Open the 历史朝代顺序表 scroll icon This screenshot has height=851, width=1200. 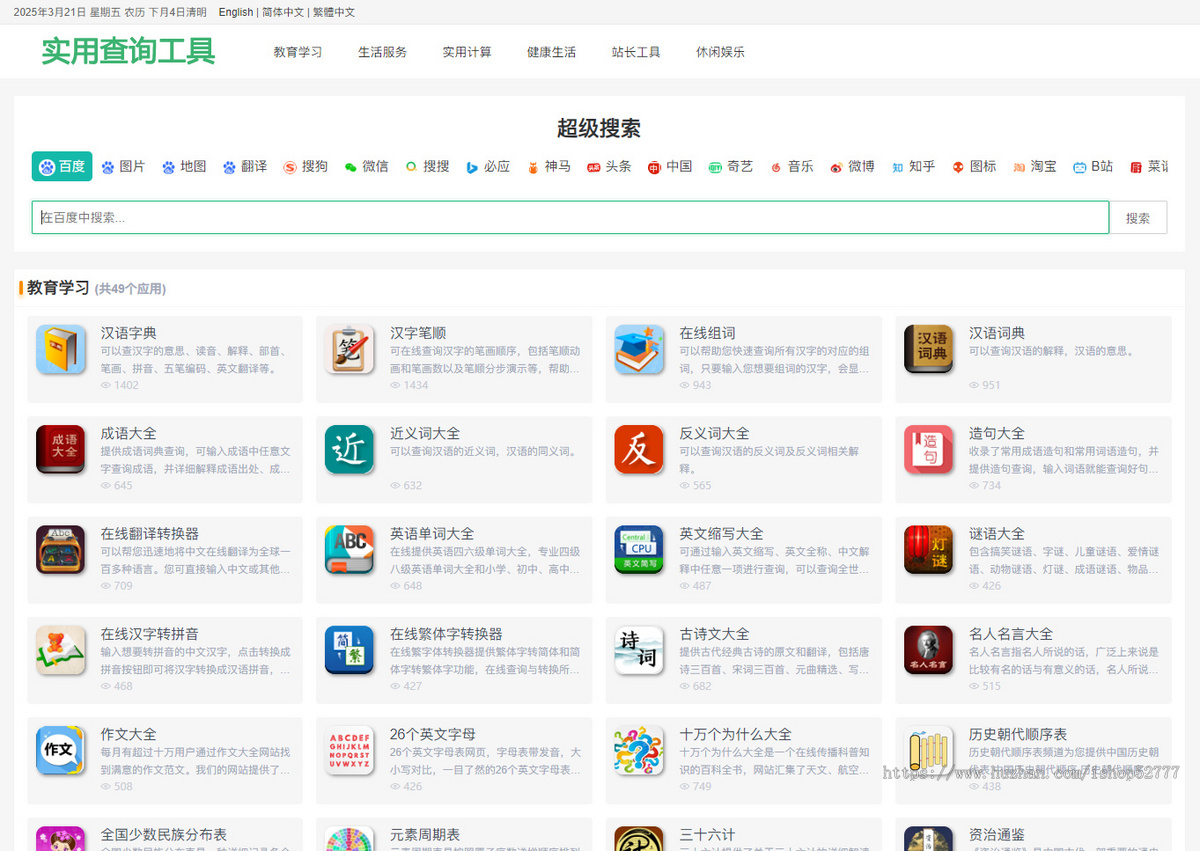pyautogui.click(x=929, y=750)
